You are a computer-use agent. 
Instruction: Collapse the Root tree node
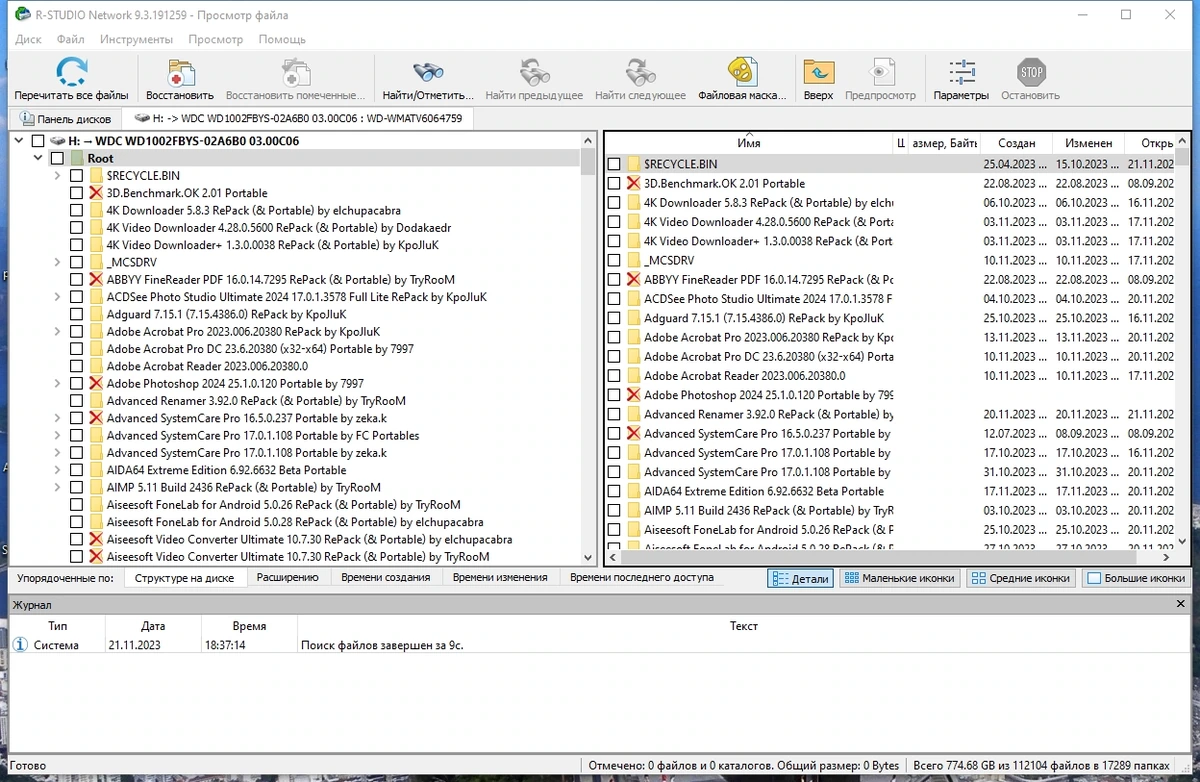point(38,158)
